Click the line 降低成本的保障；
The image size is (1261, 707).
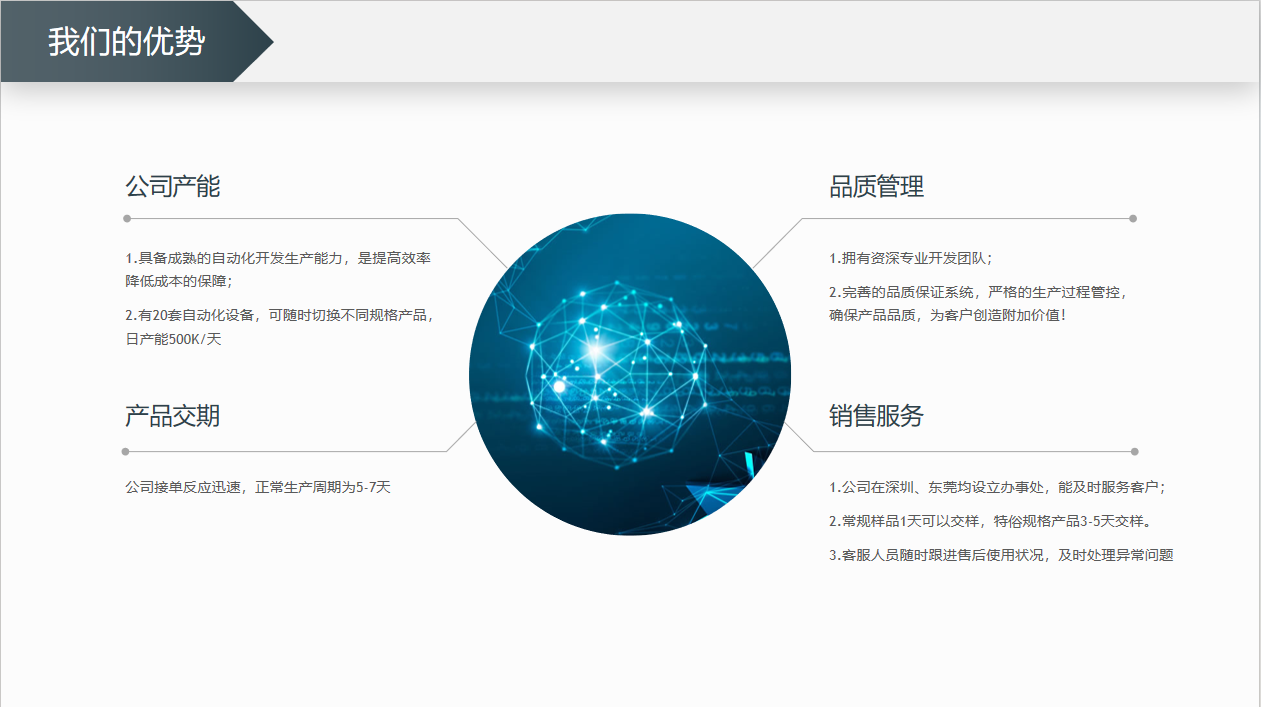(179, 281)
